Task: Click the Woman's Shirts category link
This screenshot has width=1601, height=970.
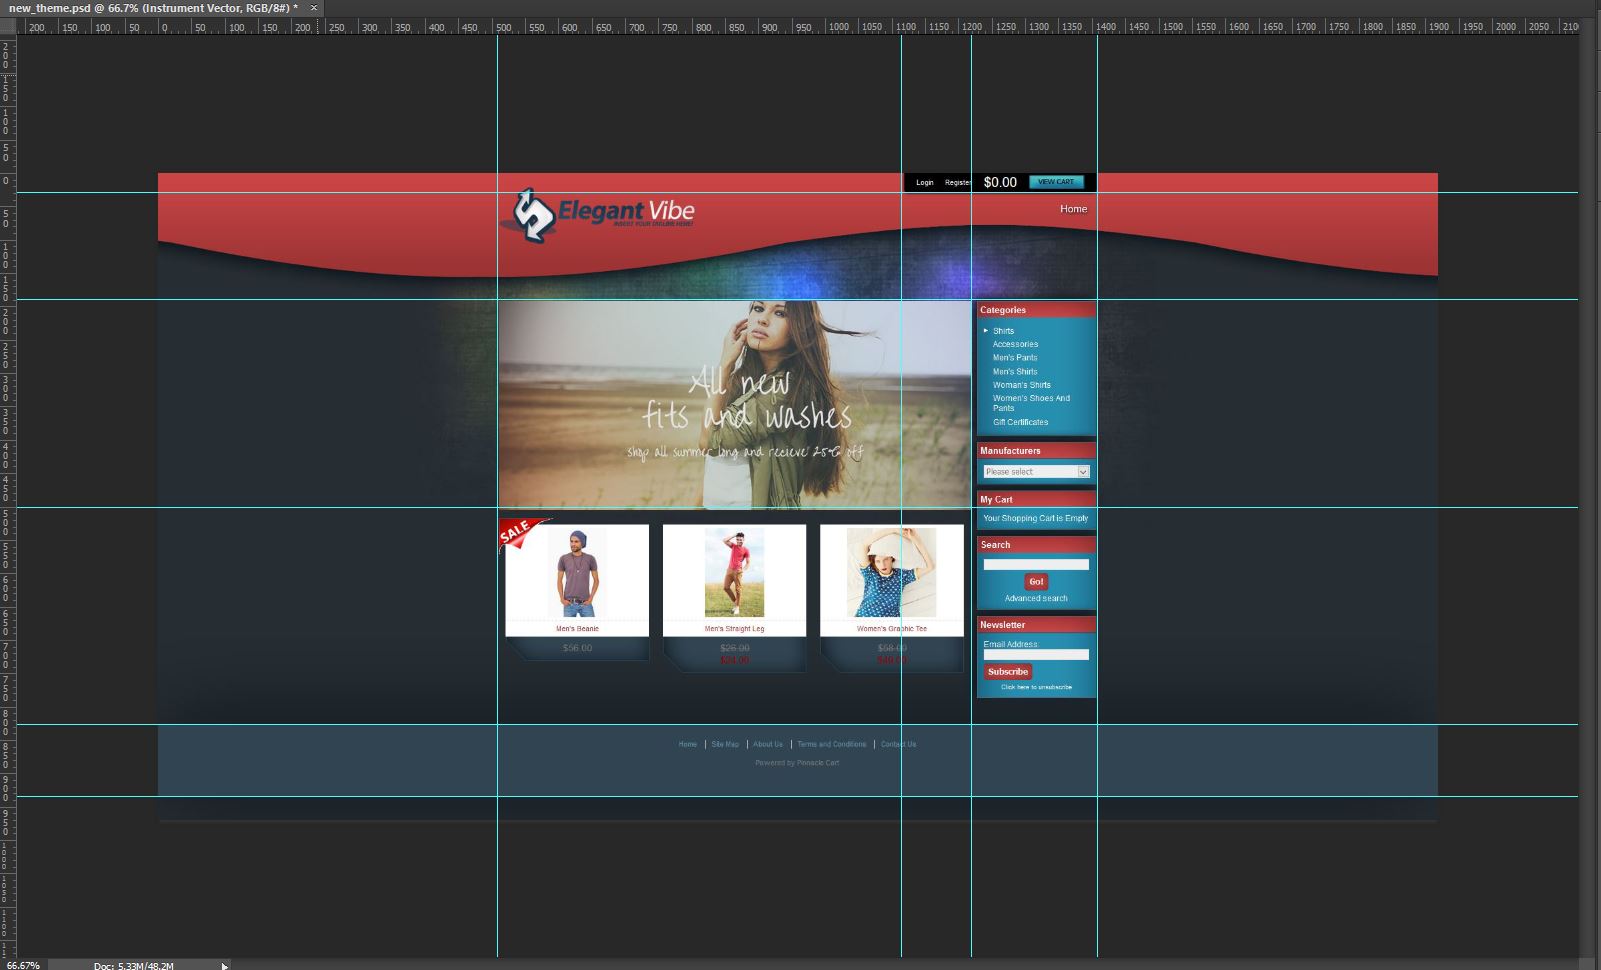Action: coord(1021,385)
